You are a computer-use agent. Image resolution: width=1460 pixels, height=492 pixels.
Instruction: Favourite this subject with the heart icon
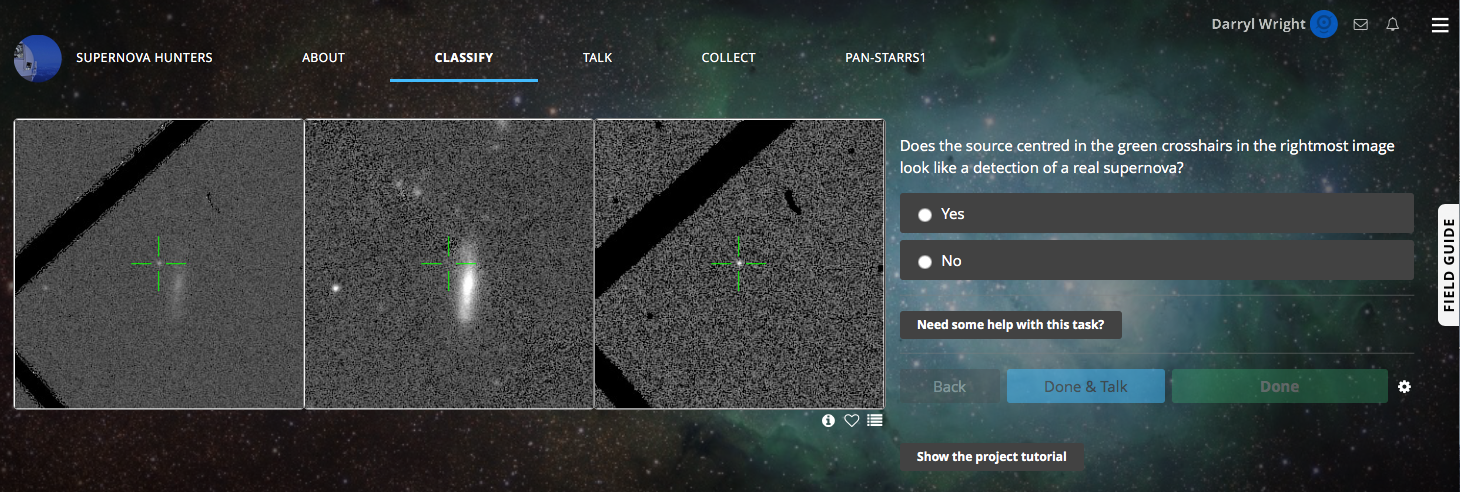[x=851, y=420]
